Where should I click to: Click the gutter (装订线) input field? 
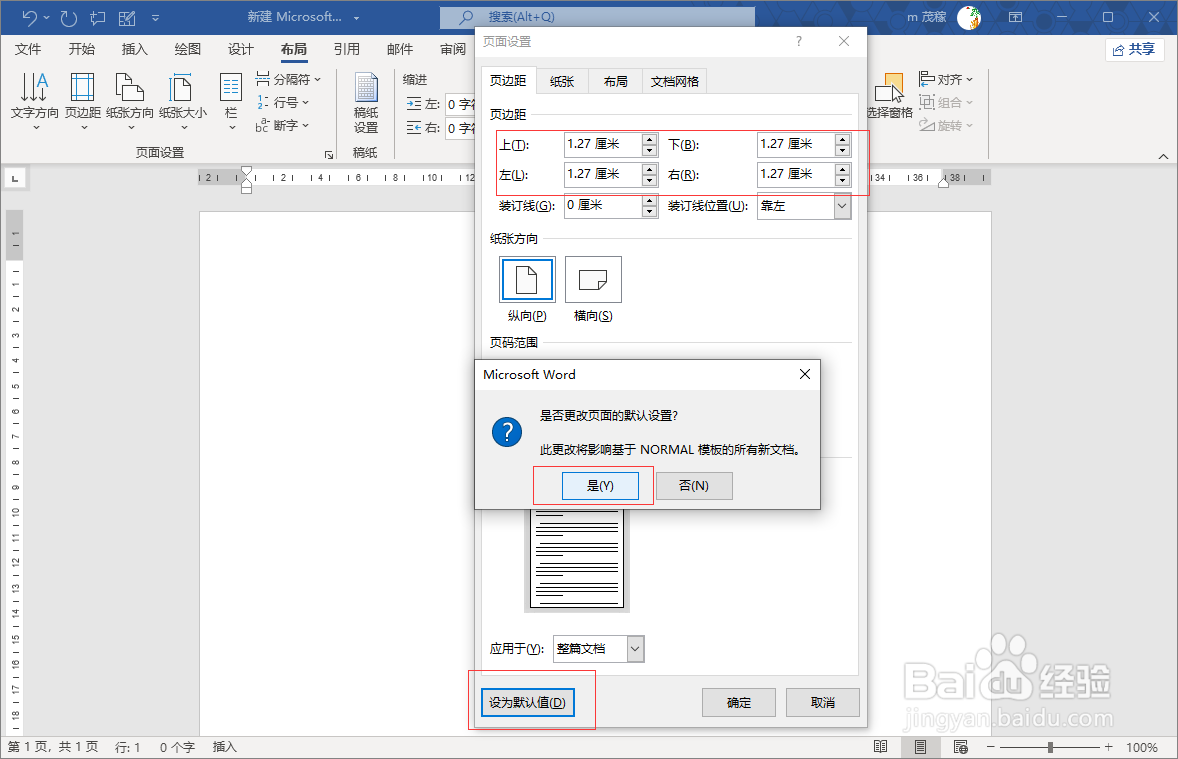[x=603, y=205]
